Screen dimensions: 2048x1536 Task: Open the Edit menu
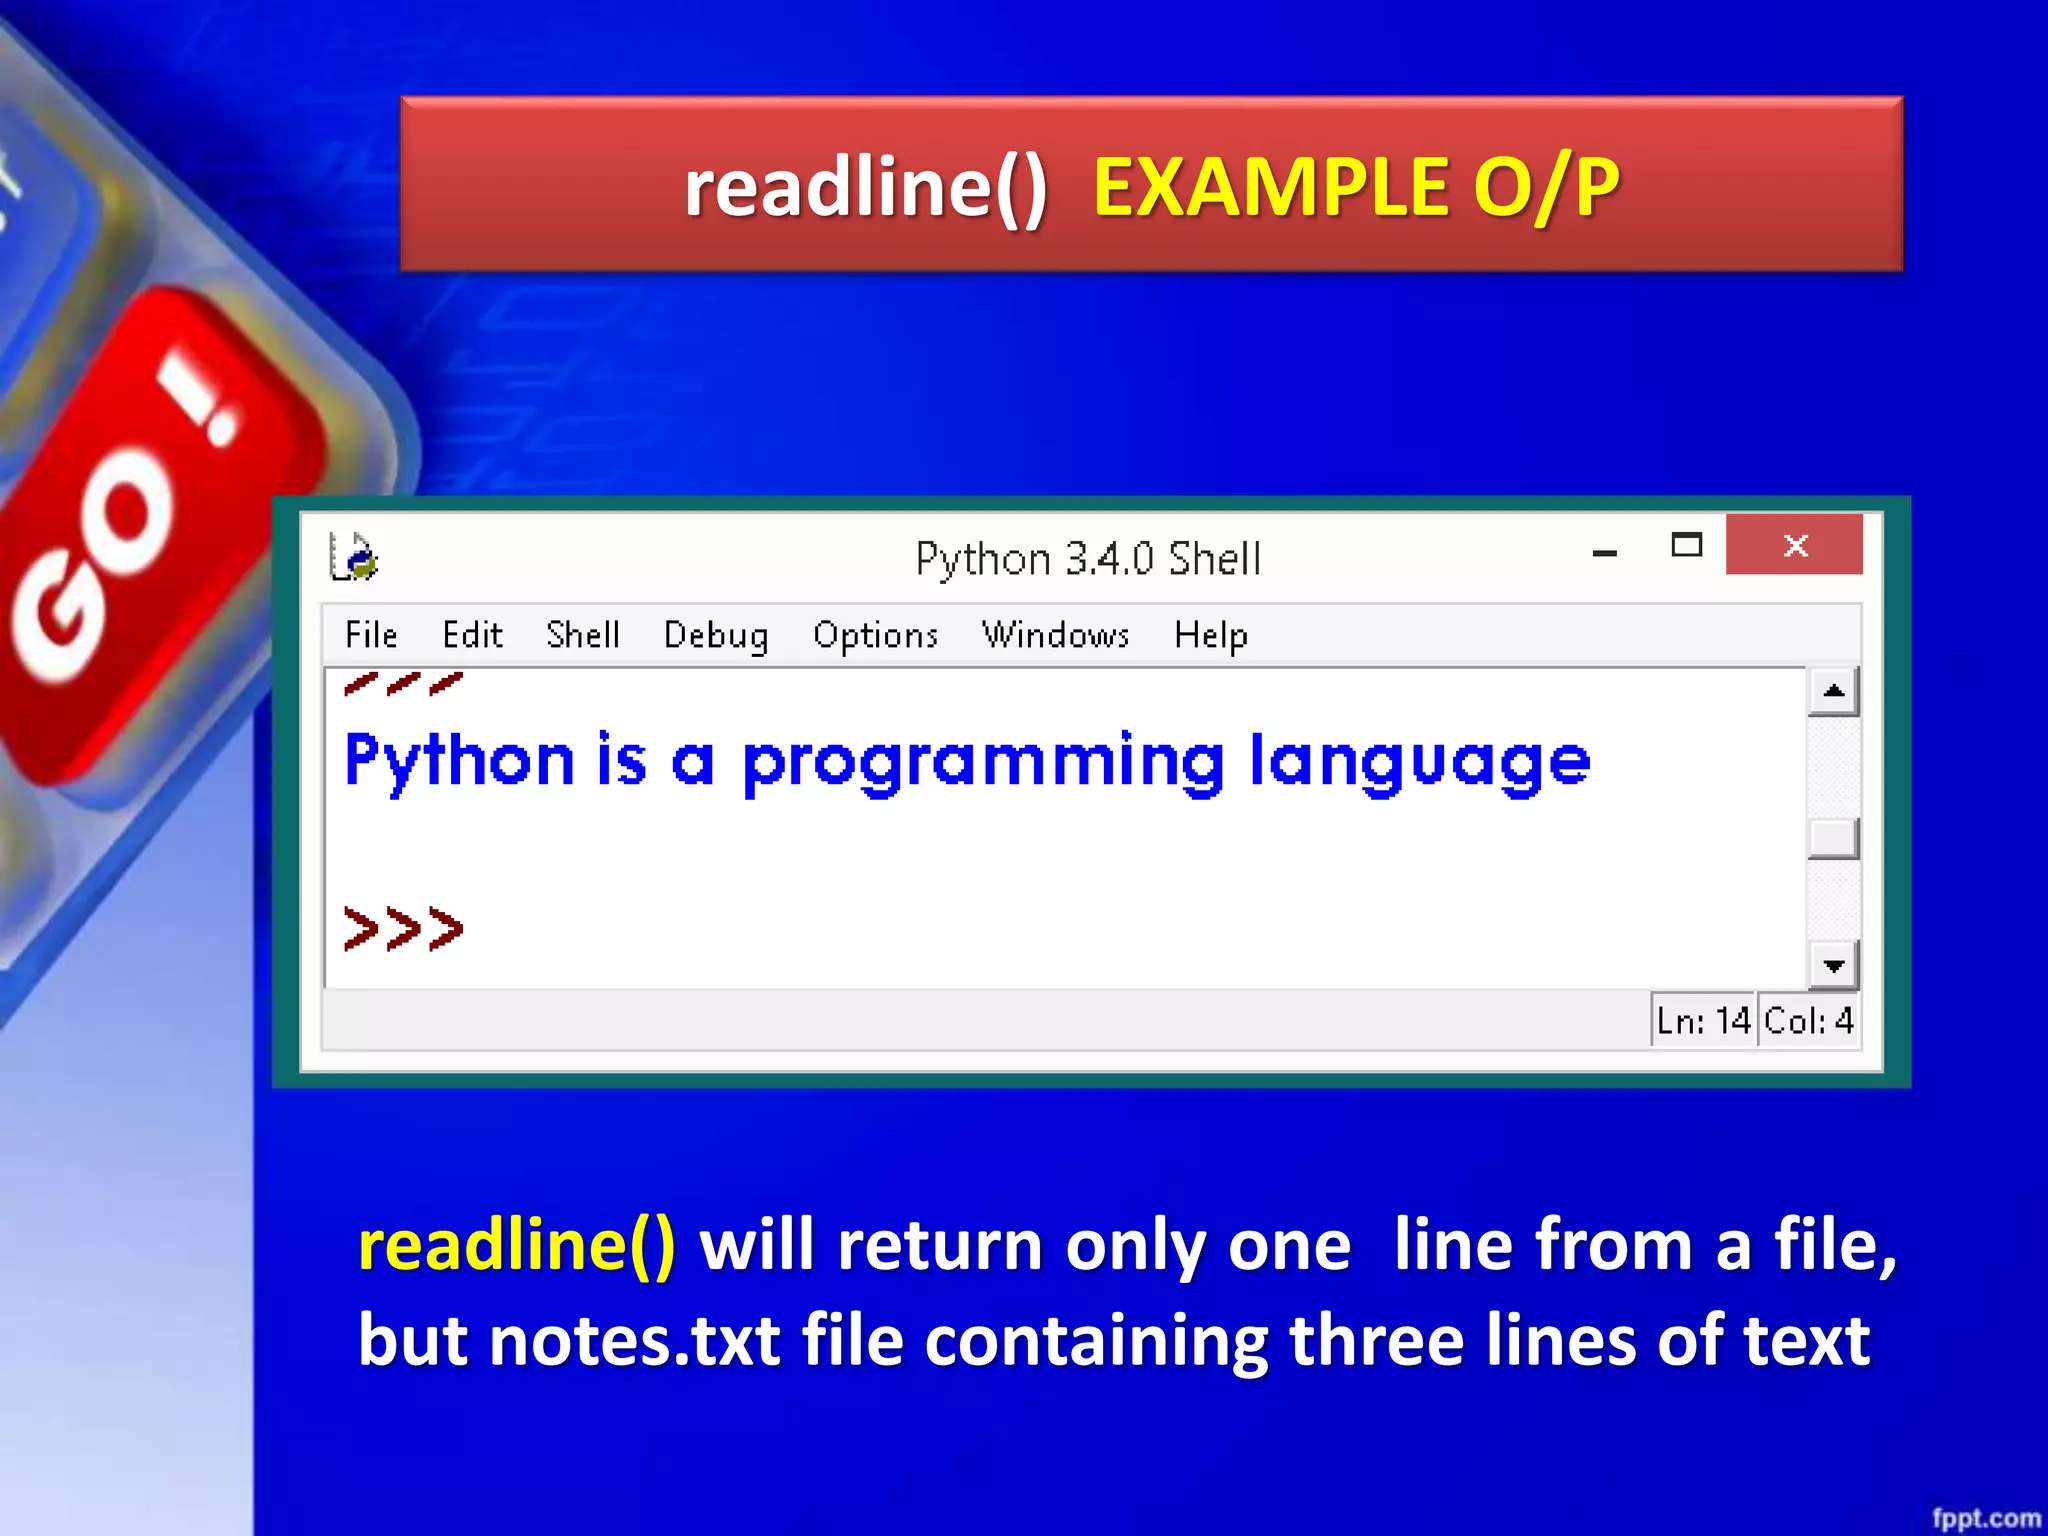click(472, 635)
